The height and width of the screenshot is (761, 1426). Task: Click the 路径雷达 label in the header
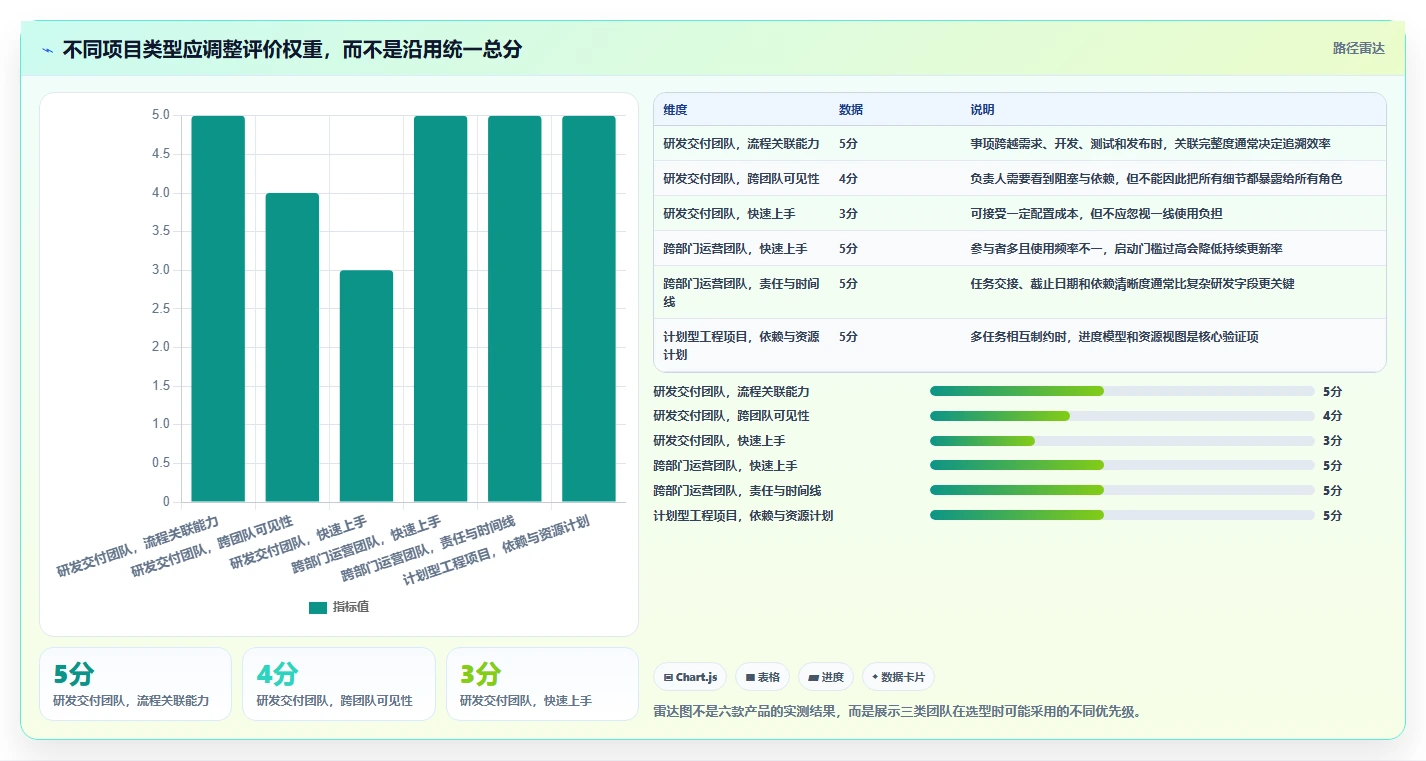pos(1358,48)
